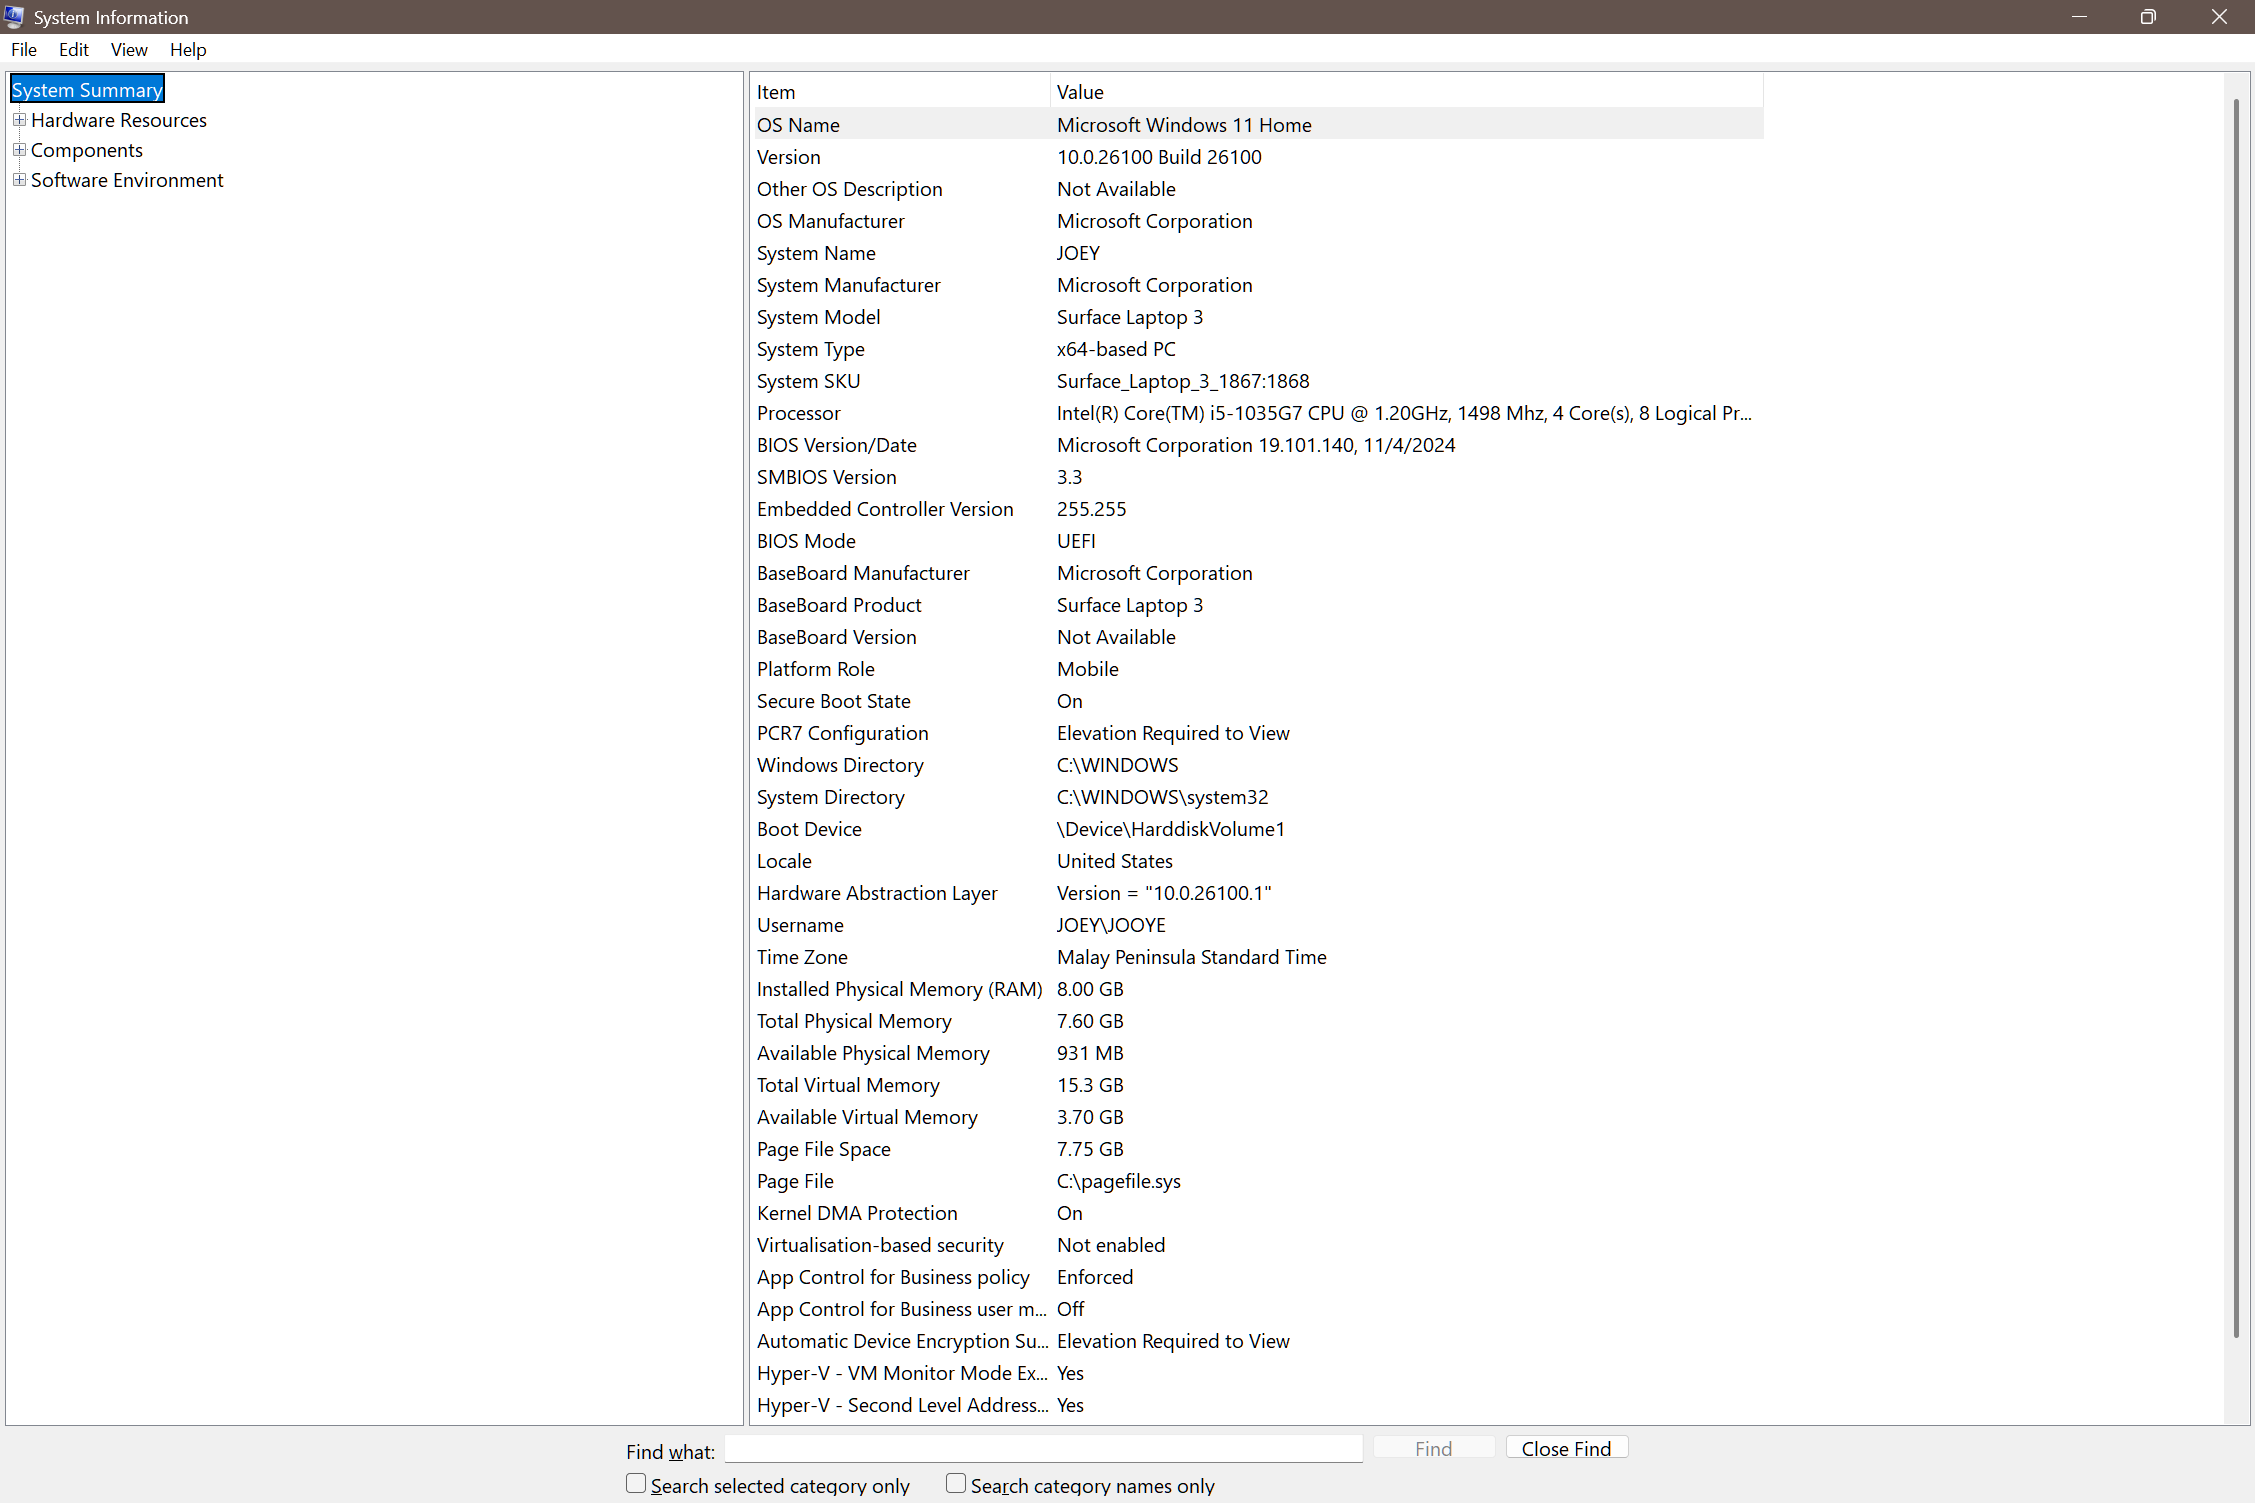Image resolution: width=2255 pixels, height=1503 pixels.
Task: Click the System Type row
Action: 1257,349
